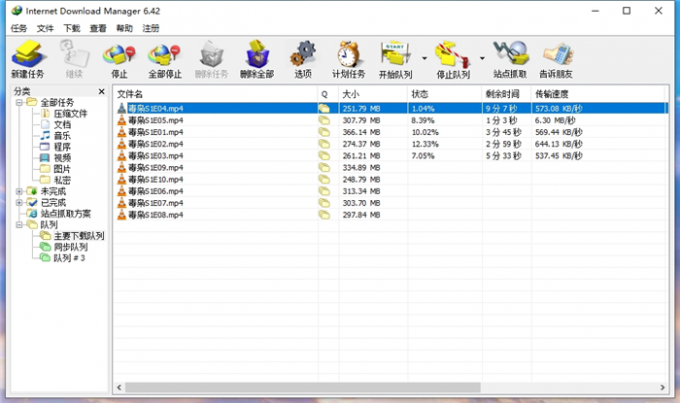The image size is (680, 403).
Task: Select the 毒枭S1E10.mp4 download row
Action: pos(391,179)
